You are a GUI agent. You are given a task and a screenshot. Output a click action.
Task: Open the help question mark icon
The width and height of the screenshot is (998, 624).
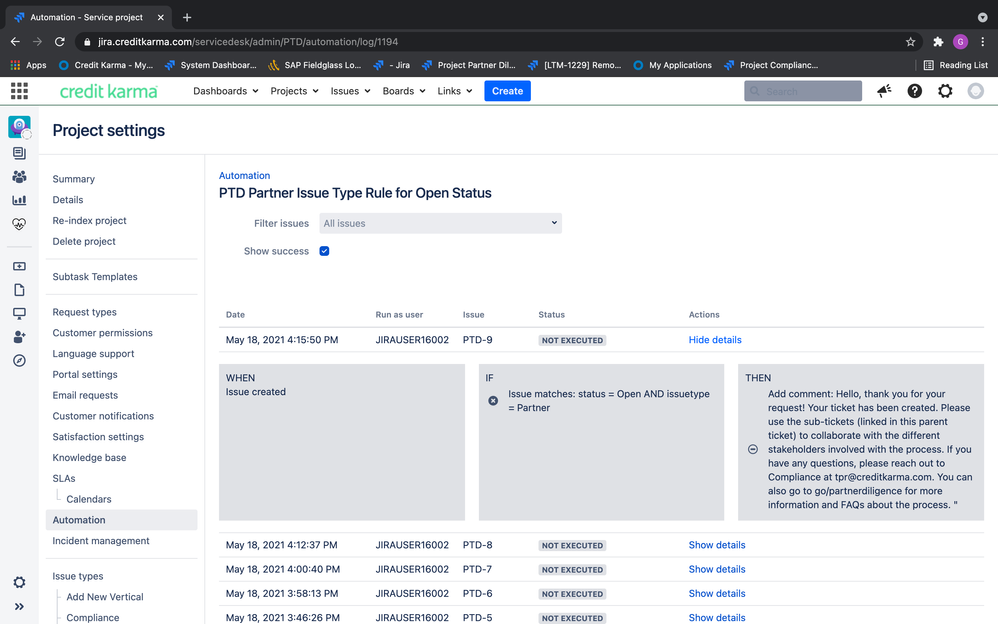point(915,91)
